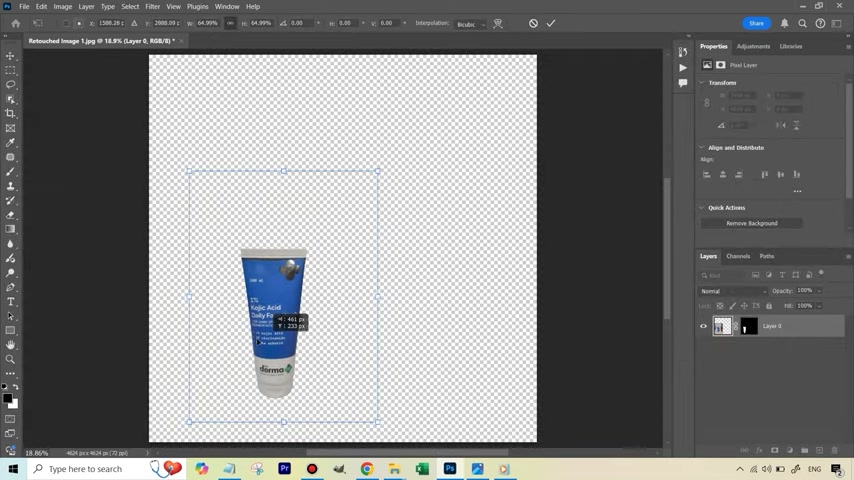Toggle relative positioning triangle in options bar
Image resolution: width=854 pixels, height=480 pixels.
[x=134, y=23]
